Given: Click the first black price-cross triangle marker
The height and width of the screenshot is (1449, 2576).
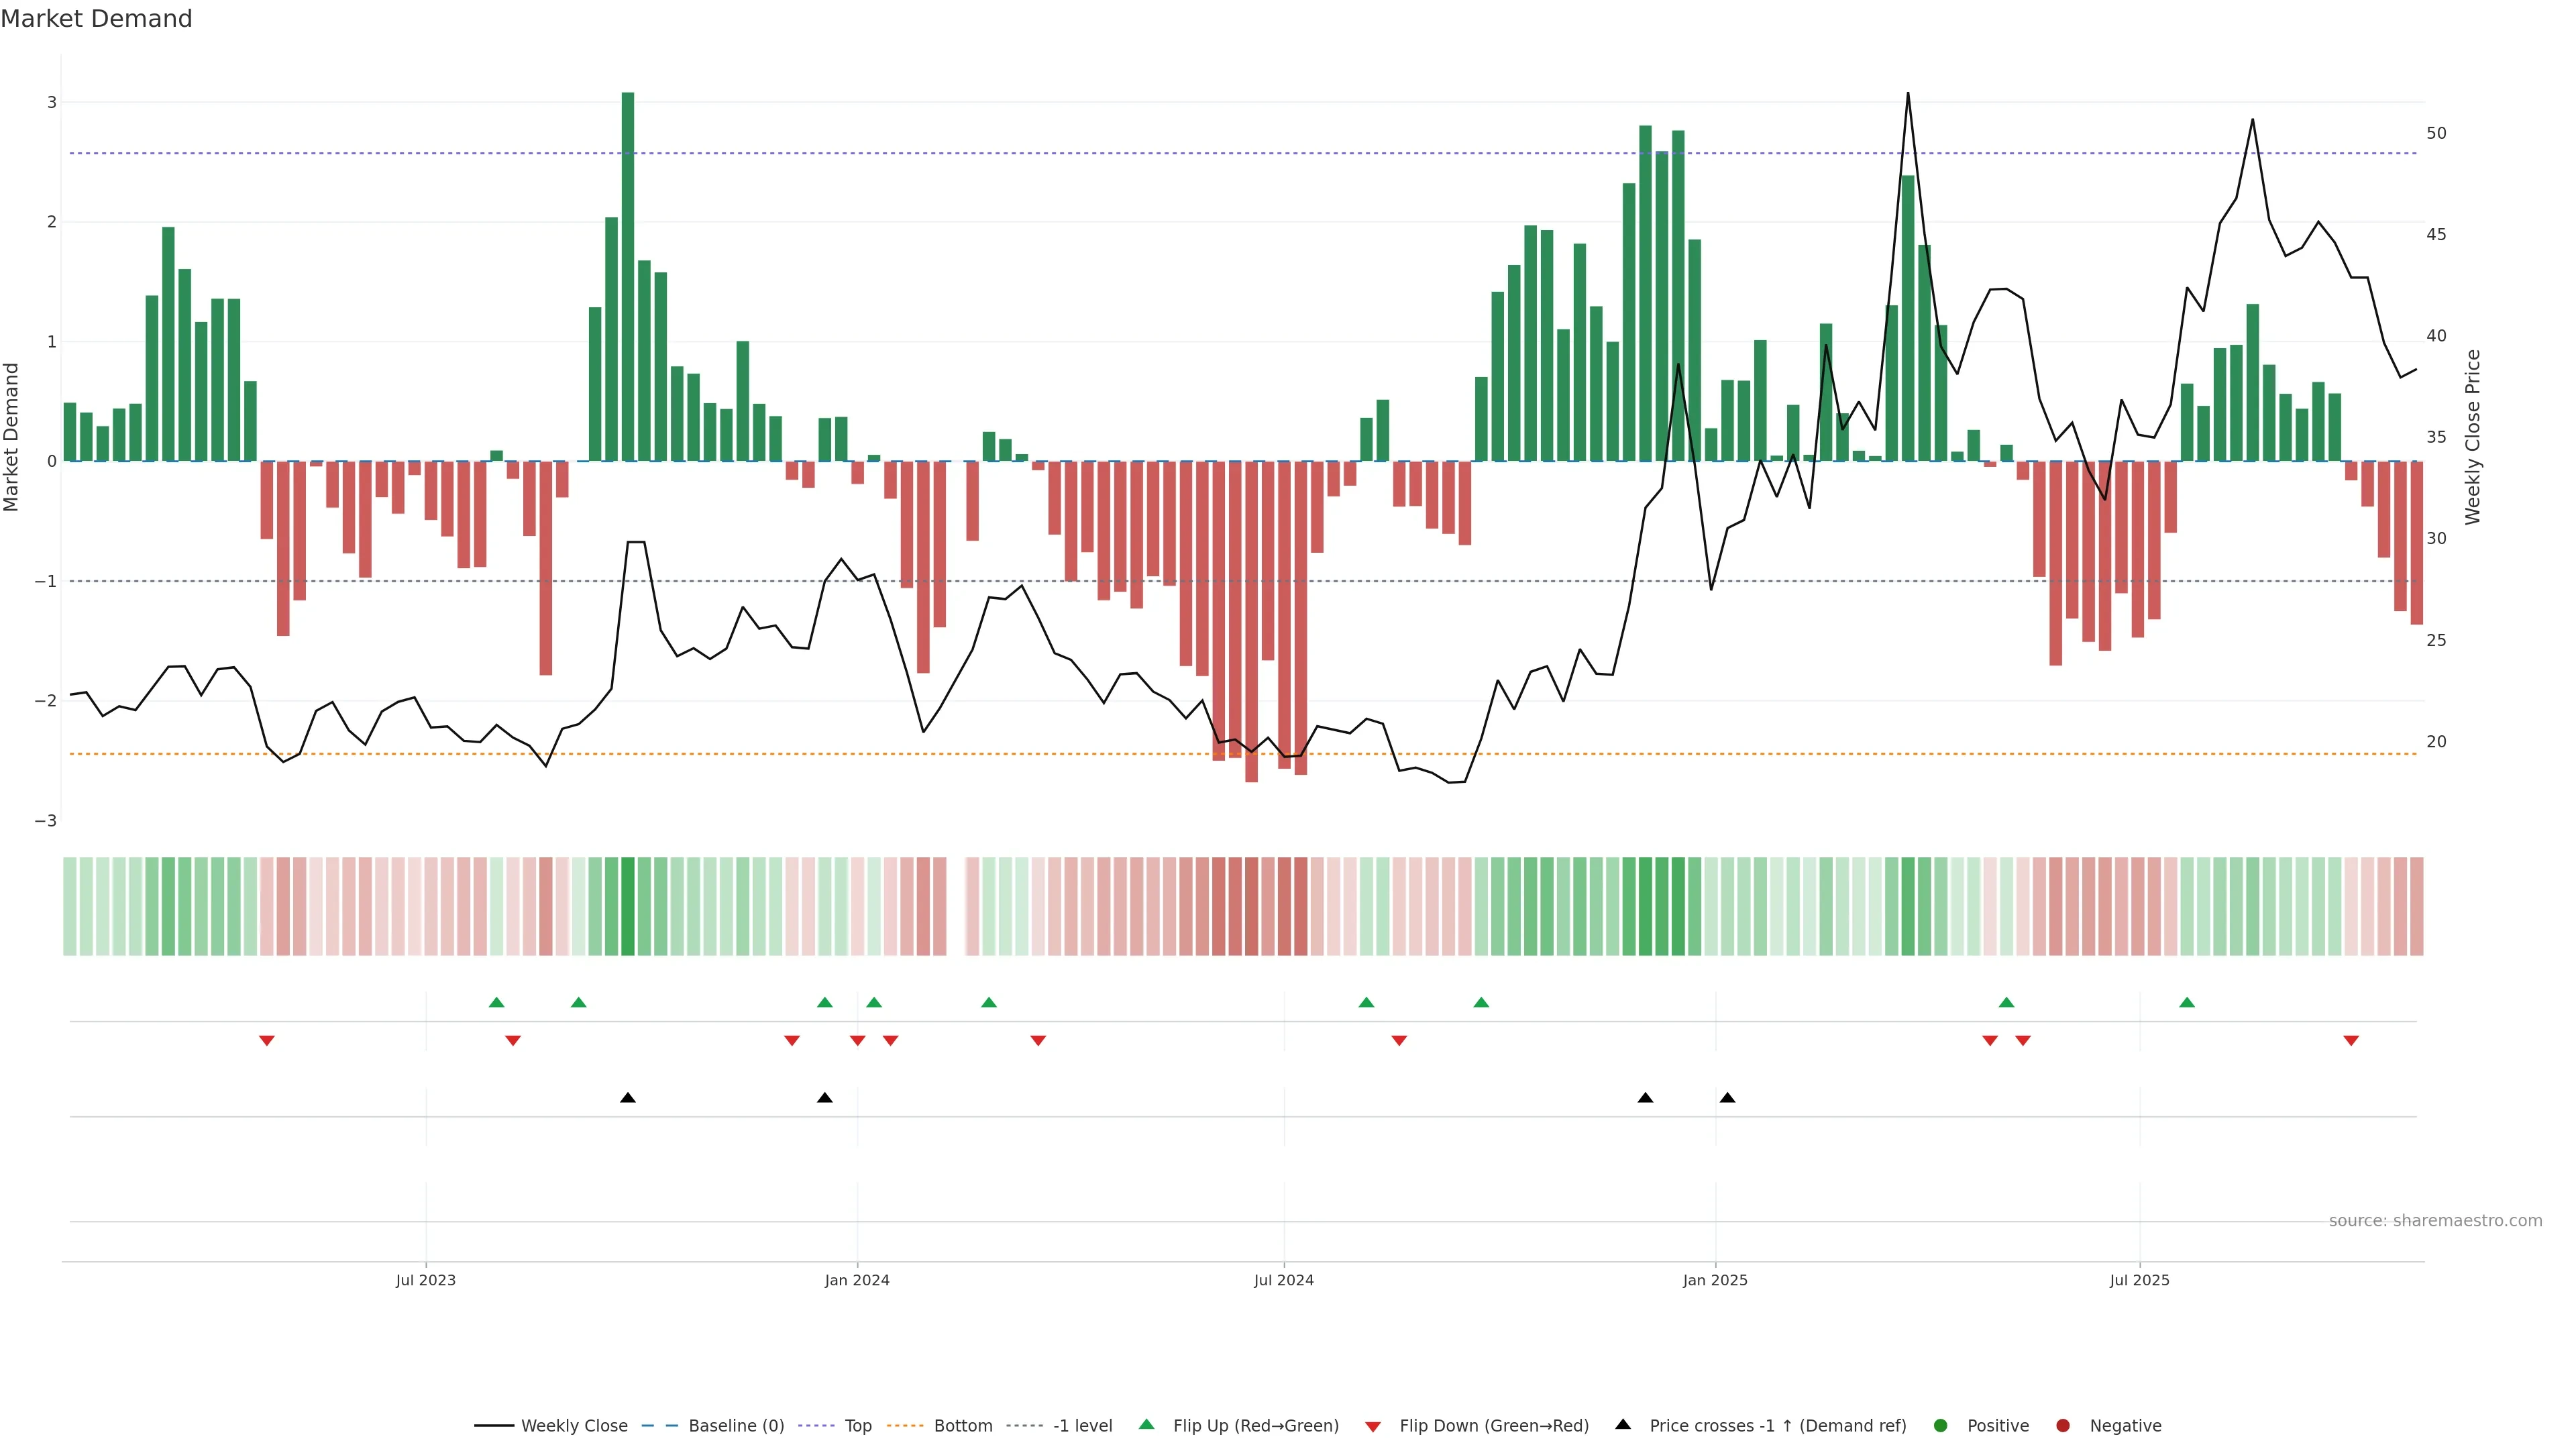Looking at the screenshot, I should [627, 1098].
